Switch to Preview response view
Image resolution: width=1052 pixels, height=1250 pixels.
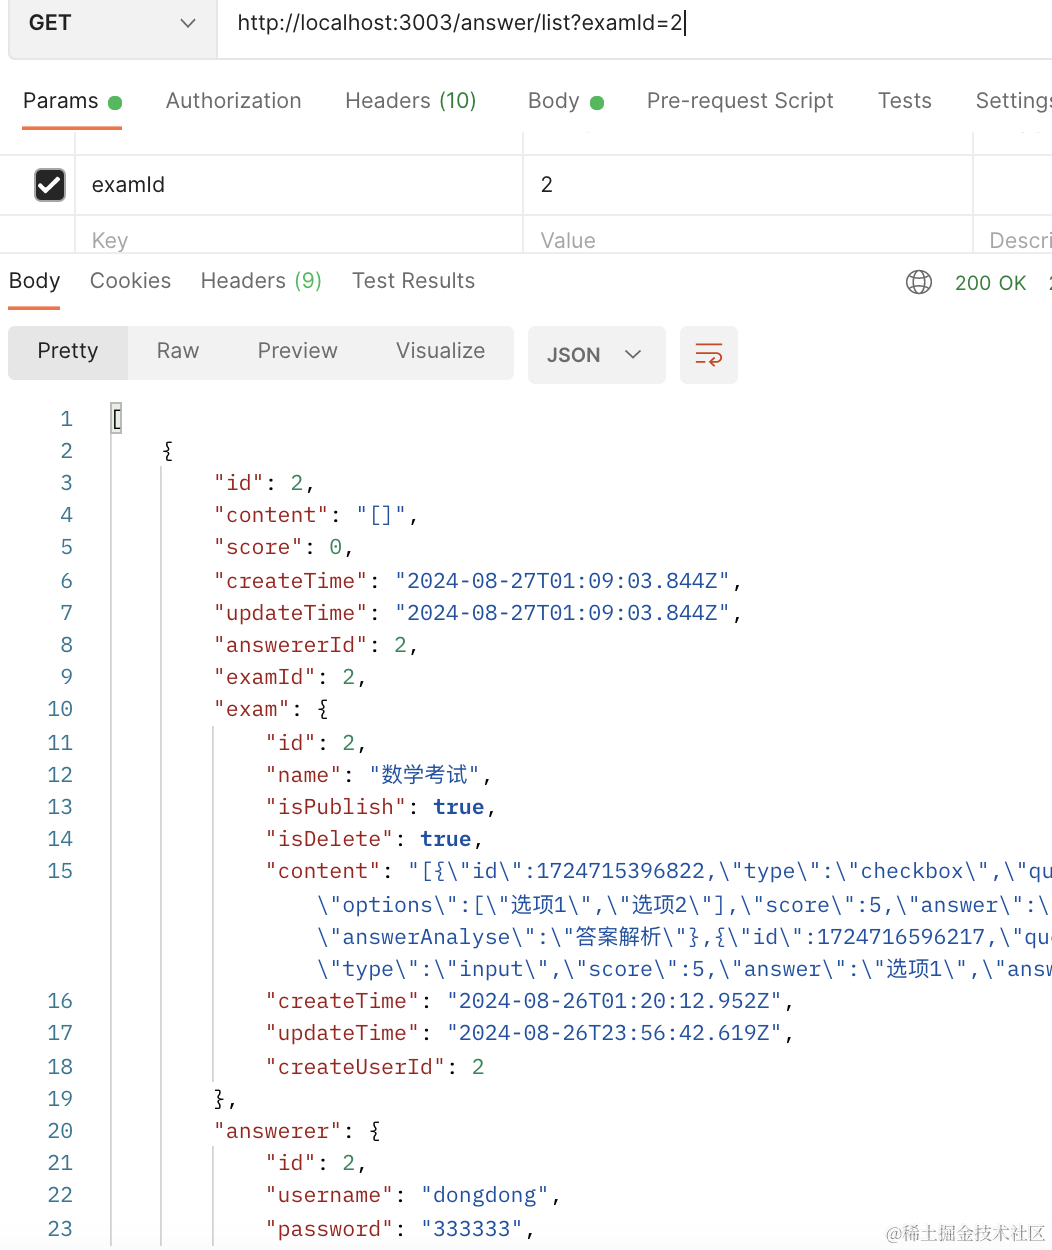tap(297, 351)
